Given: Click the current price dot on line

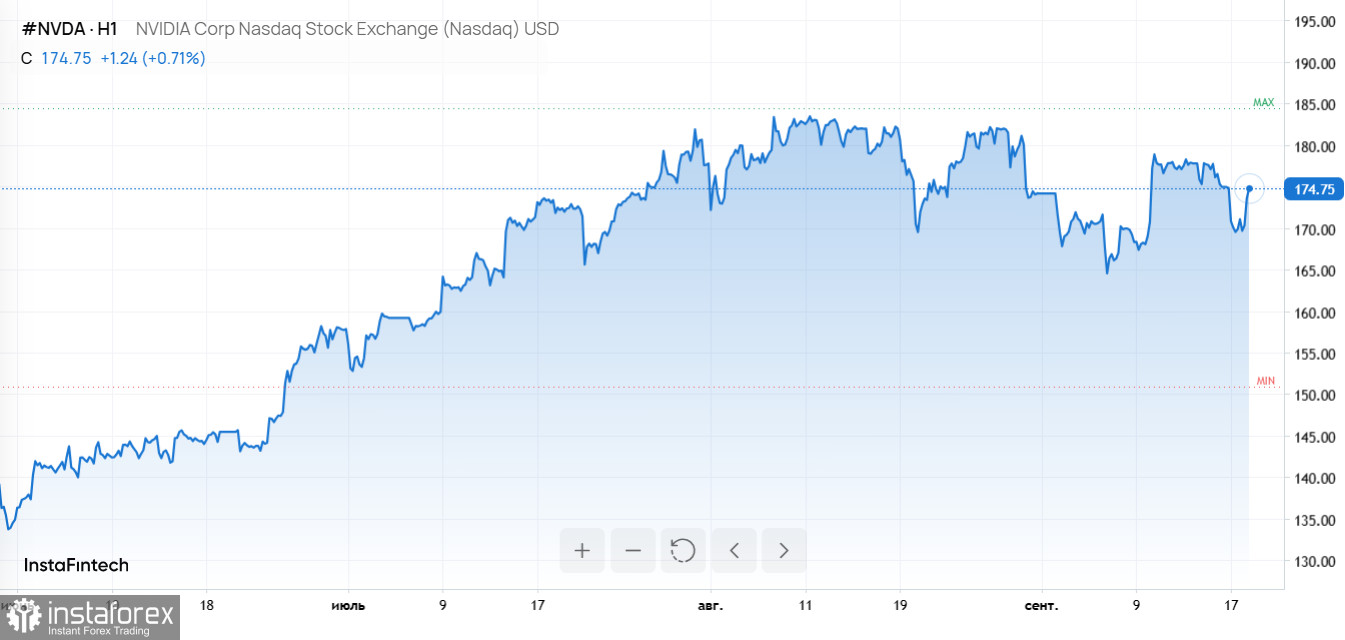Looking at the screenshot, I should coord(1249,188).
